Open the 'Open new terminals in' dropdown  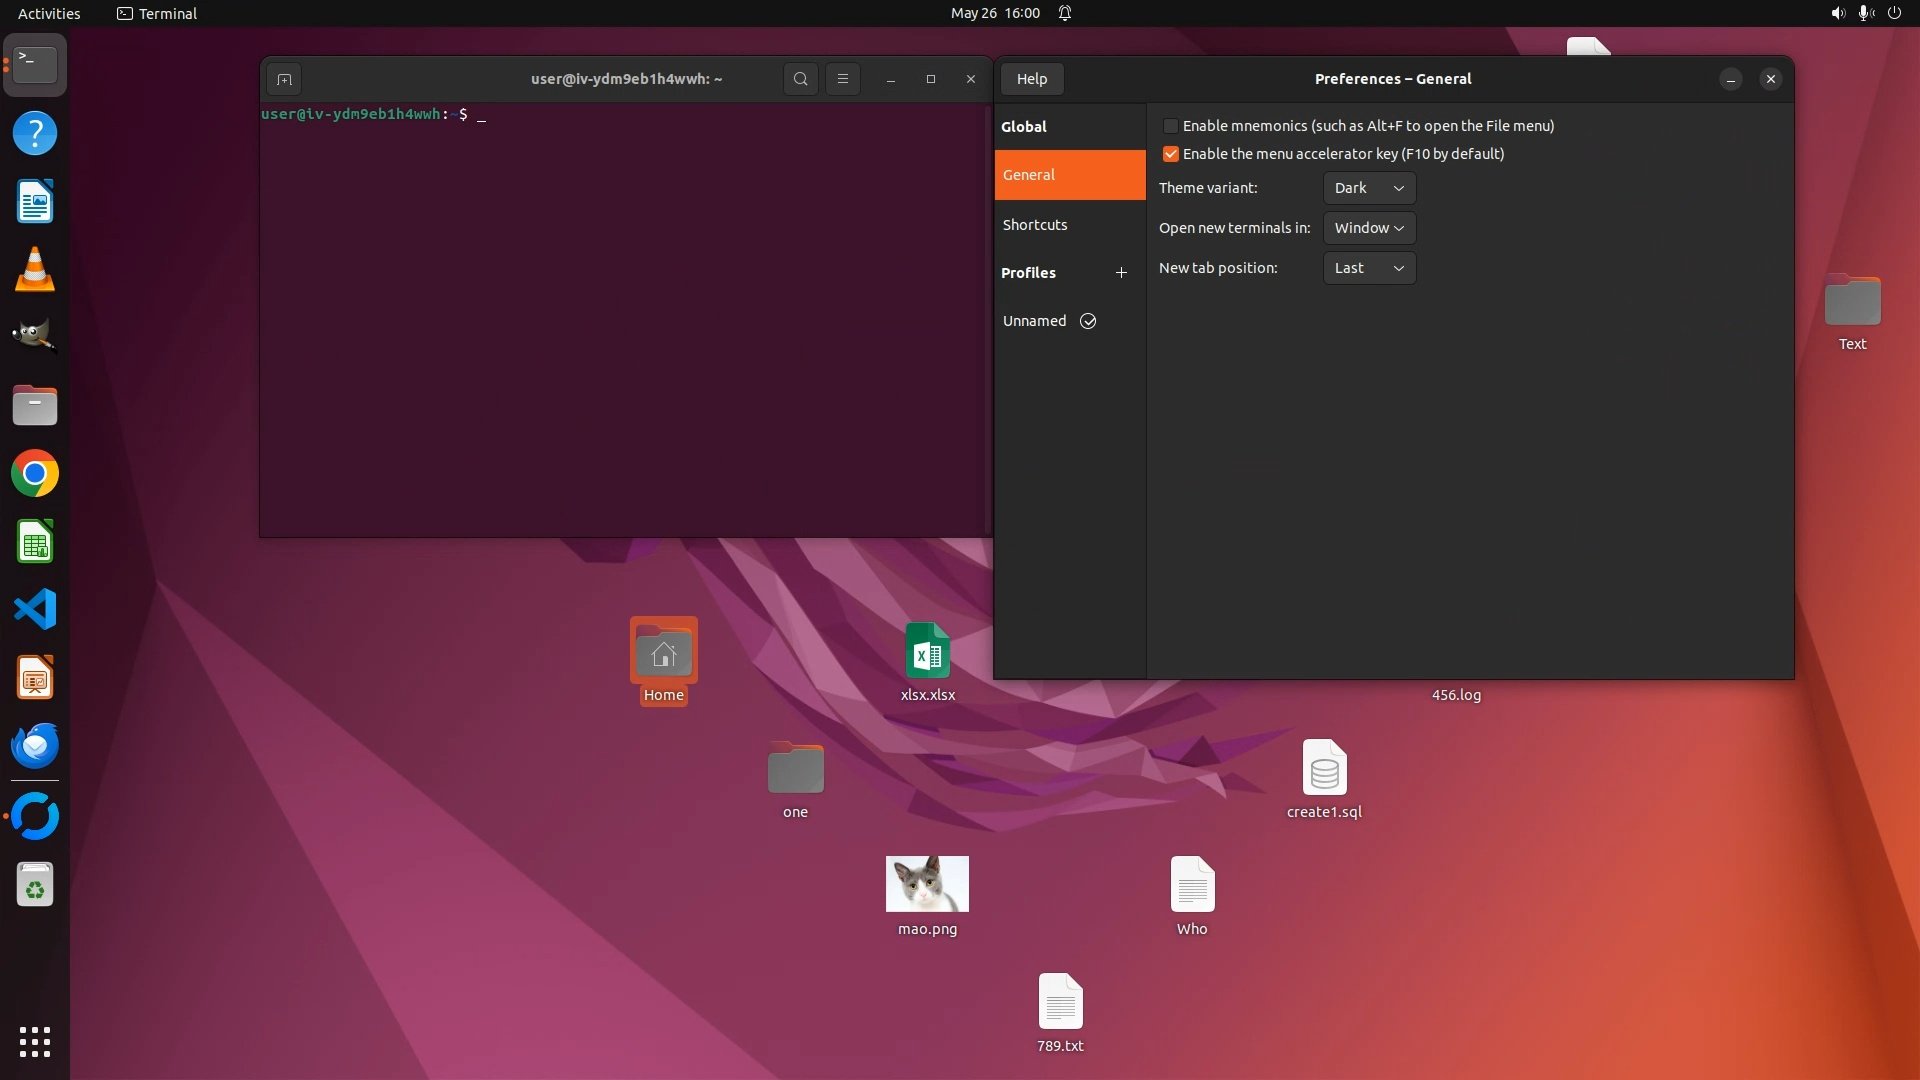pyautogui.click(x=1369, y=228)
